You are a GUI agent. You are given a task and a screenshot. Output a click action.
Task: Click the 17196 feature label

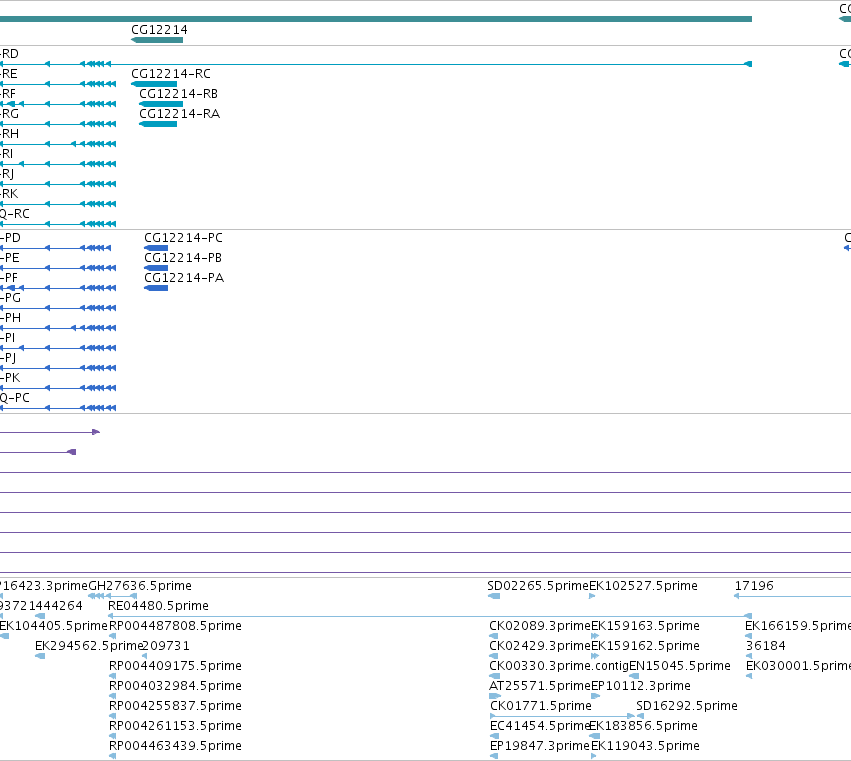(x=754, y=586)
